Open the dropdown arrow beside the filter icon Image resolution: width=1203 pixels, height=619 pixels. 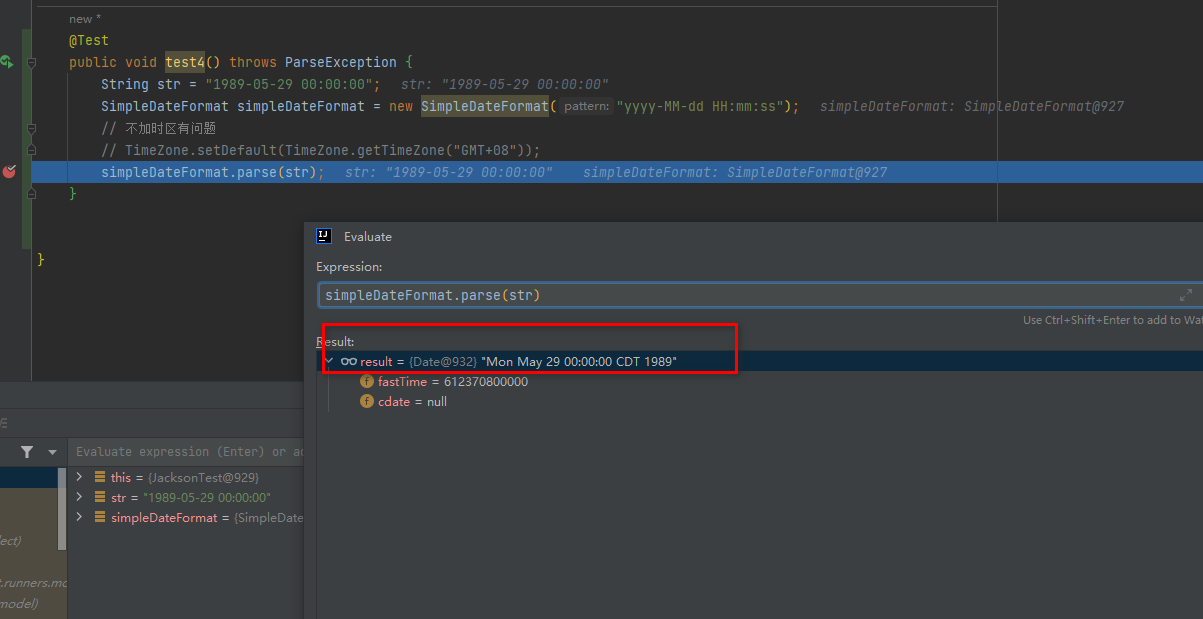(x=52, y=452)
